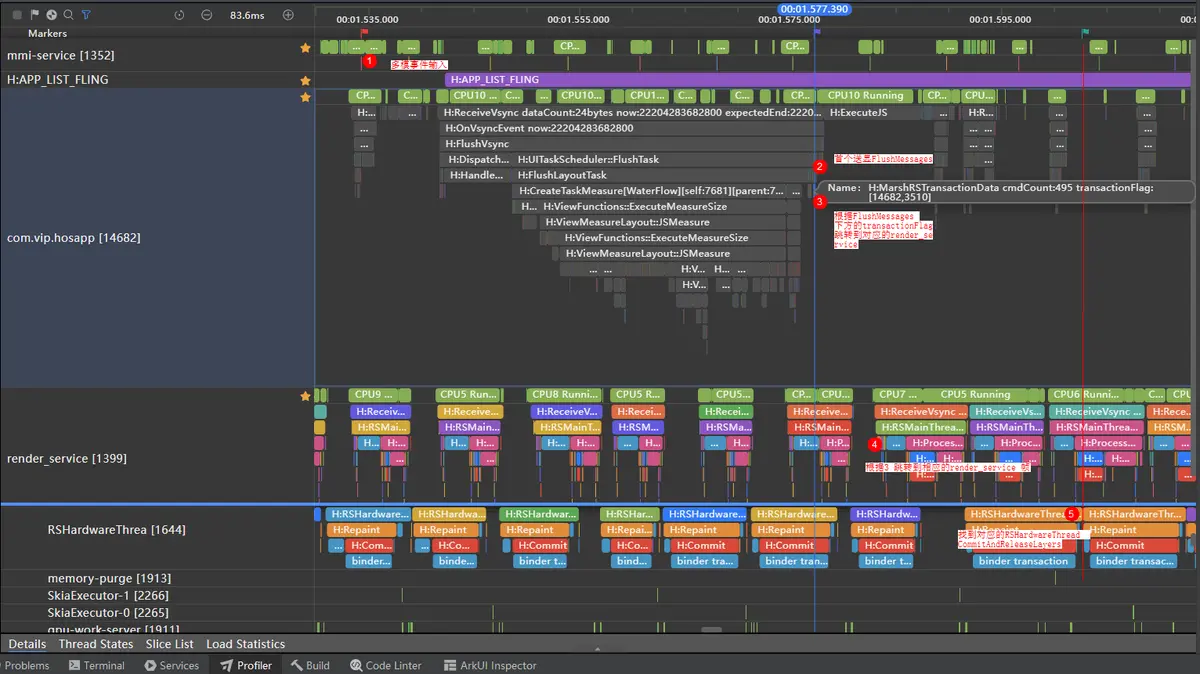1200x674 pixels.
Task: Select the render_service [1399] process row
Action: [x=157, y=458]
